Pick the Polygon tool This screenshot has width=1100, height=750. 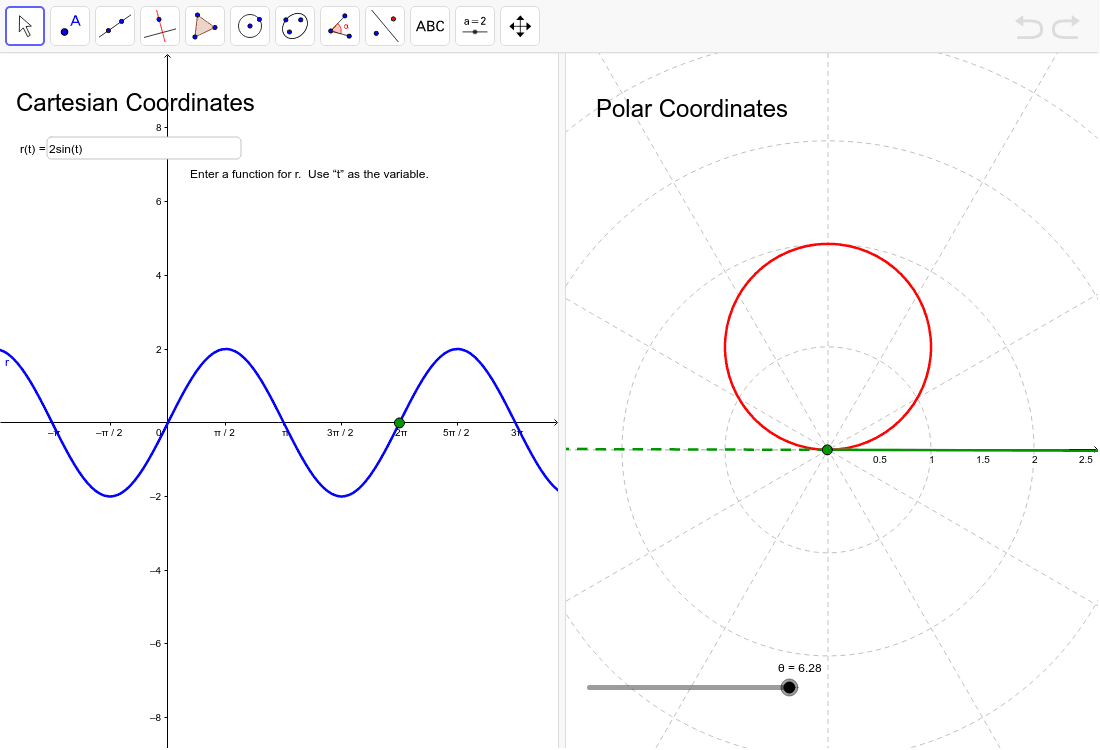coord(205,26)
